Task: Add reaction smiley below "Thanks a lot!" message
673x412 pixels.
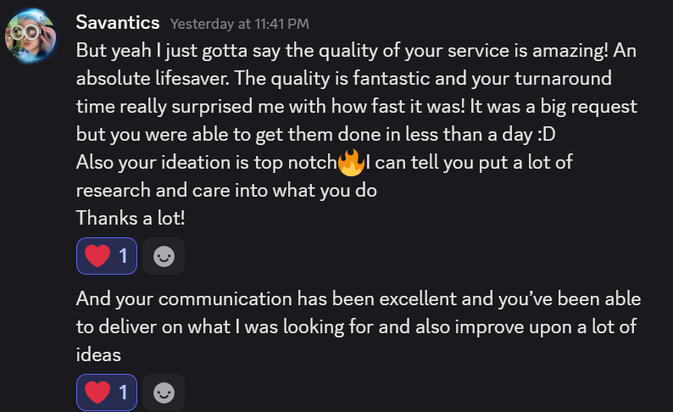Action: pos(163,257)
